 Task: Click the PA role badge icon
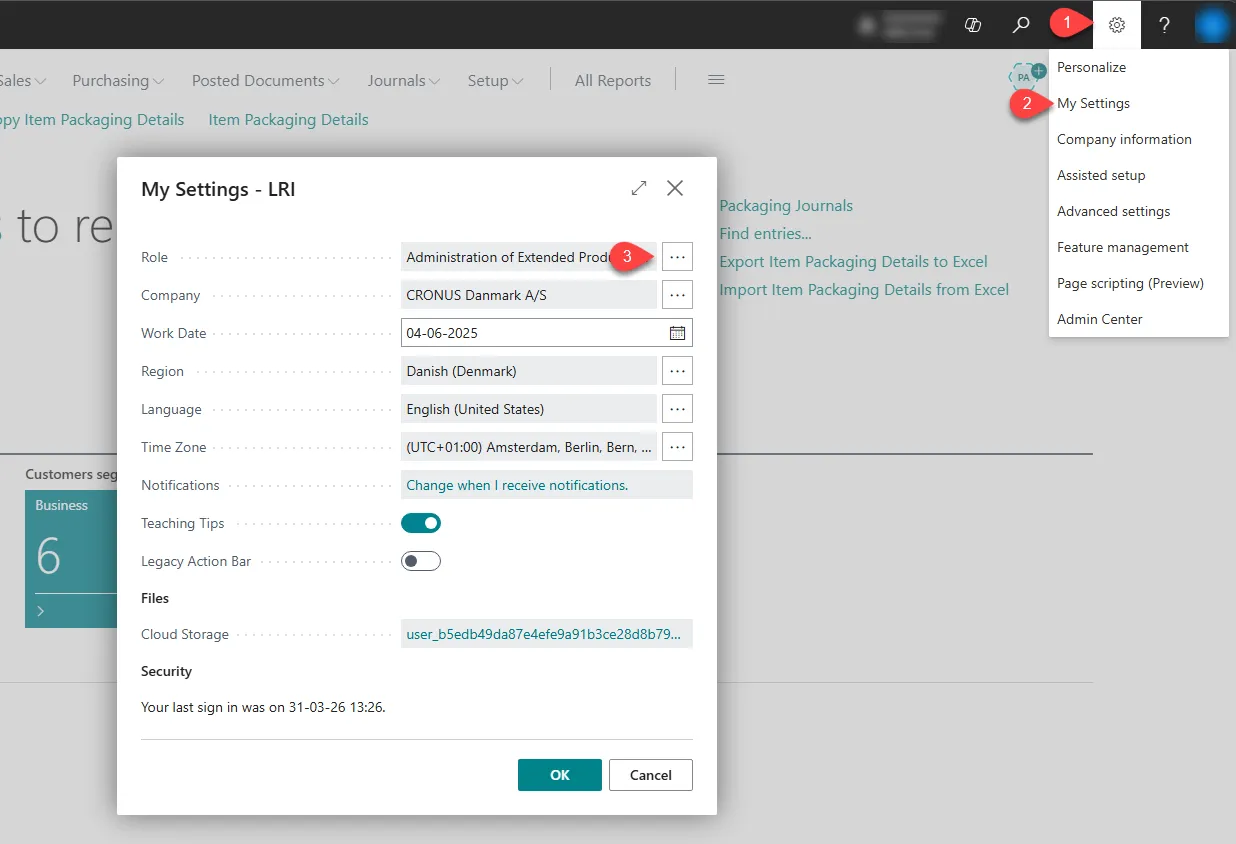coord(1025,77)
